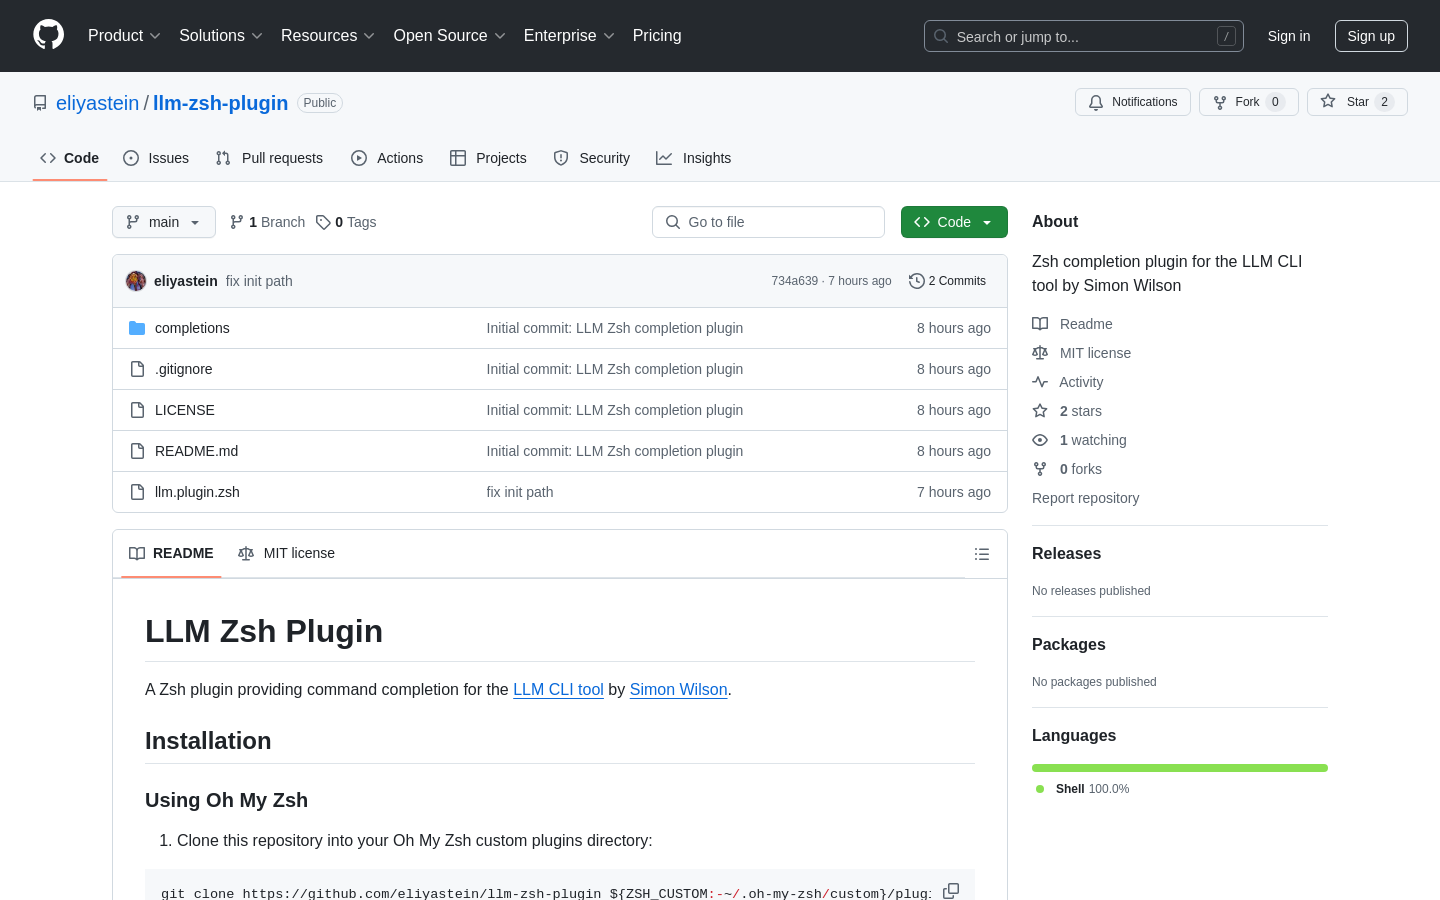Open the eliyastein owner profile link
The height and width of the screenshot is (900, 1440).
point(98,103)
